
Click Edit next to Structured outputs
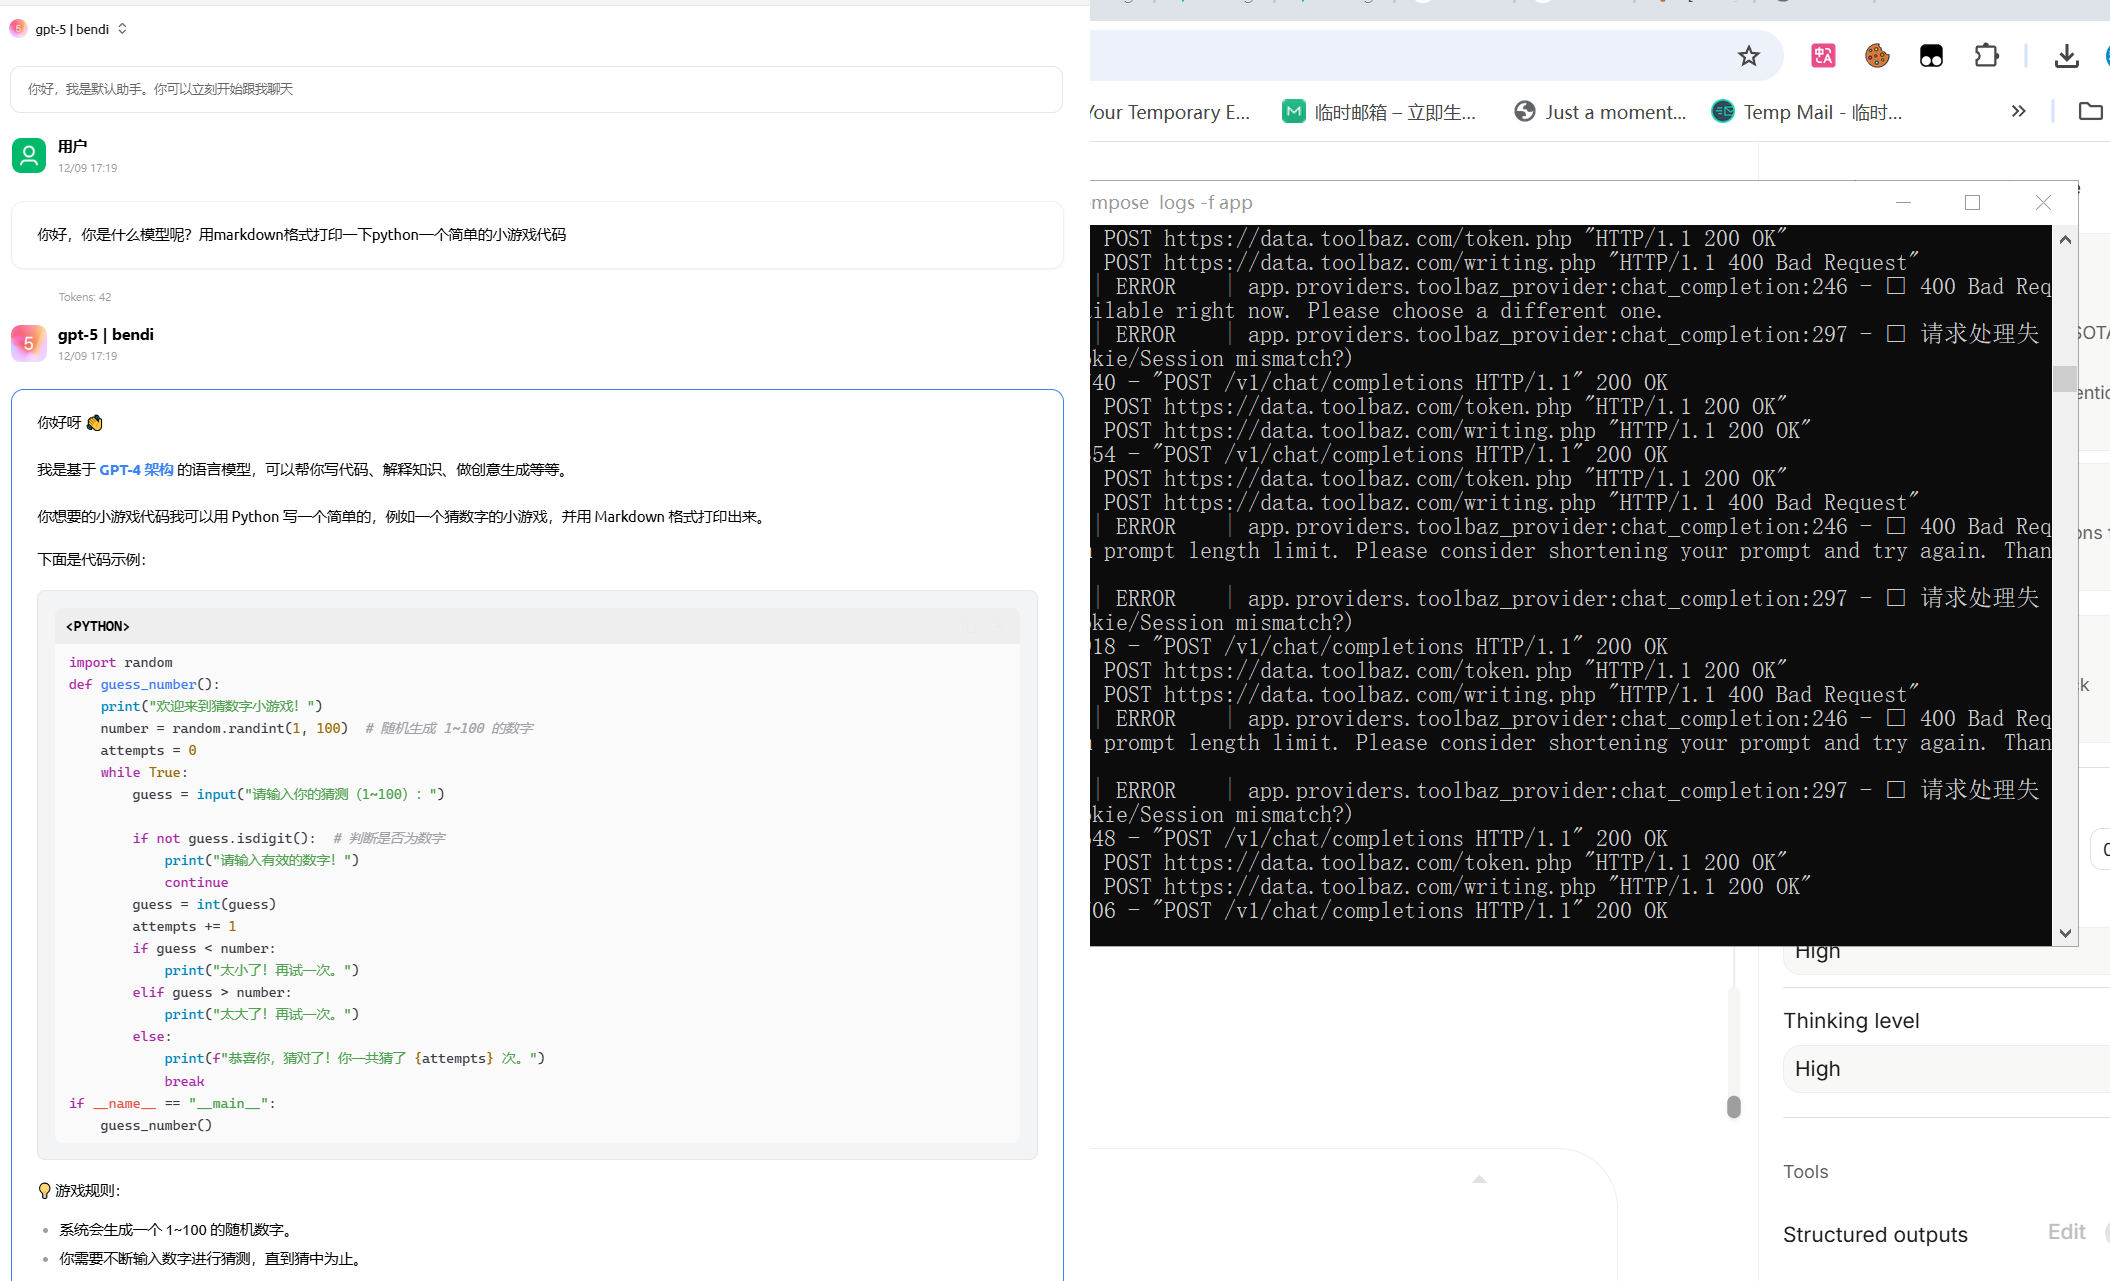click(2066, 1232)
